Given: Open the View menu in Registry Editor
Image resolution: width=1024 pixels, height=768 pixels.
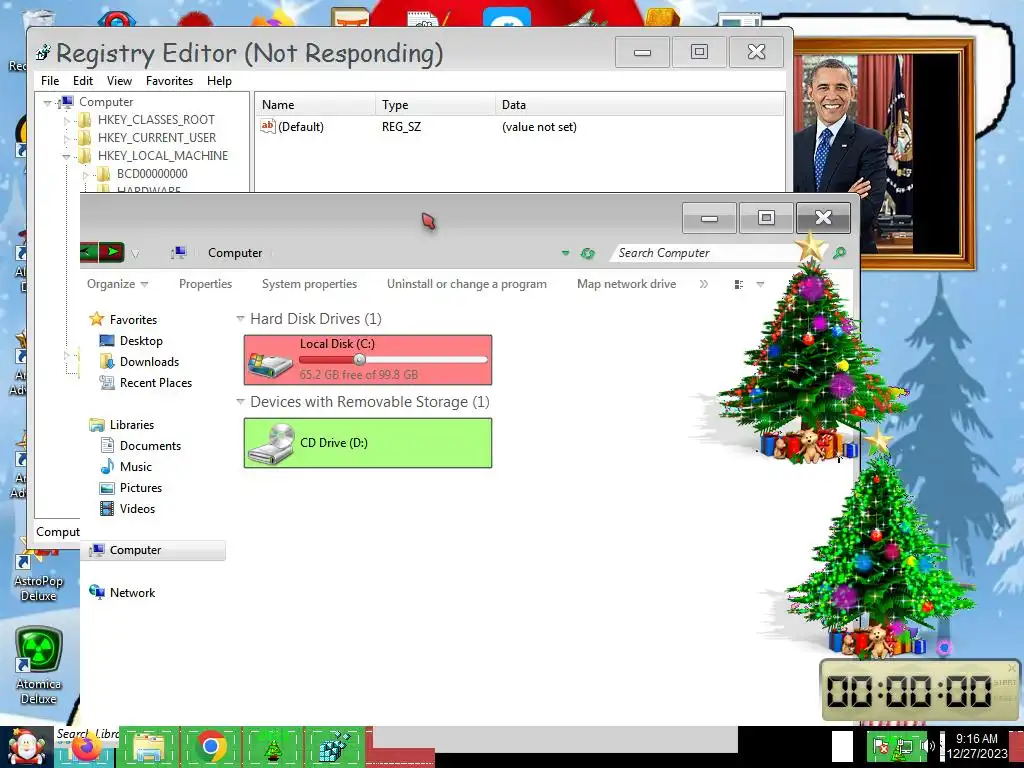Looking at the screenshot, I should click(120, 81).
